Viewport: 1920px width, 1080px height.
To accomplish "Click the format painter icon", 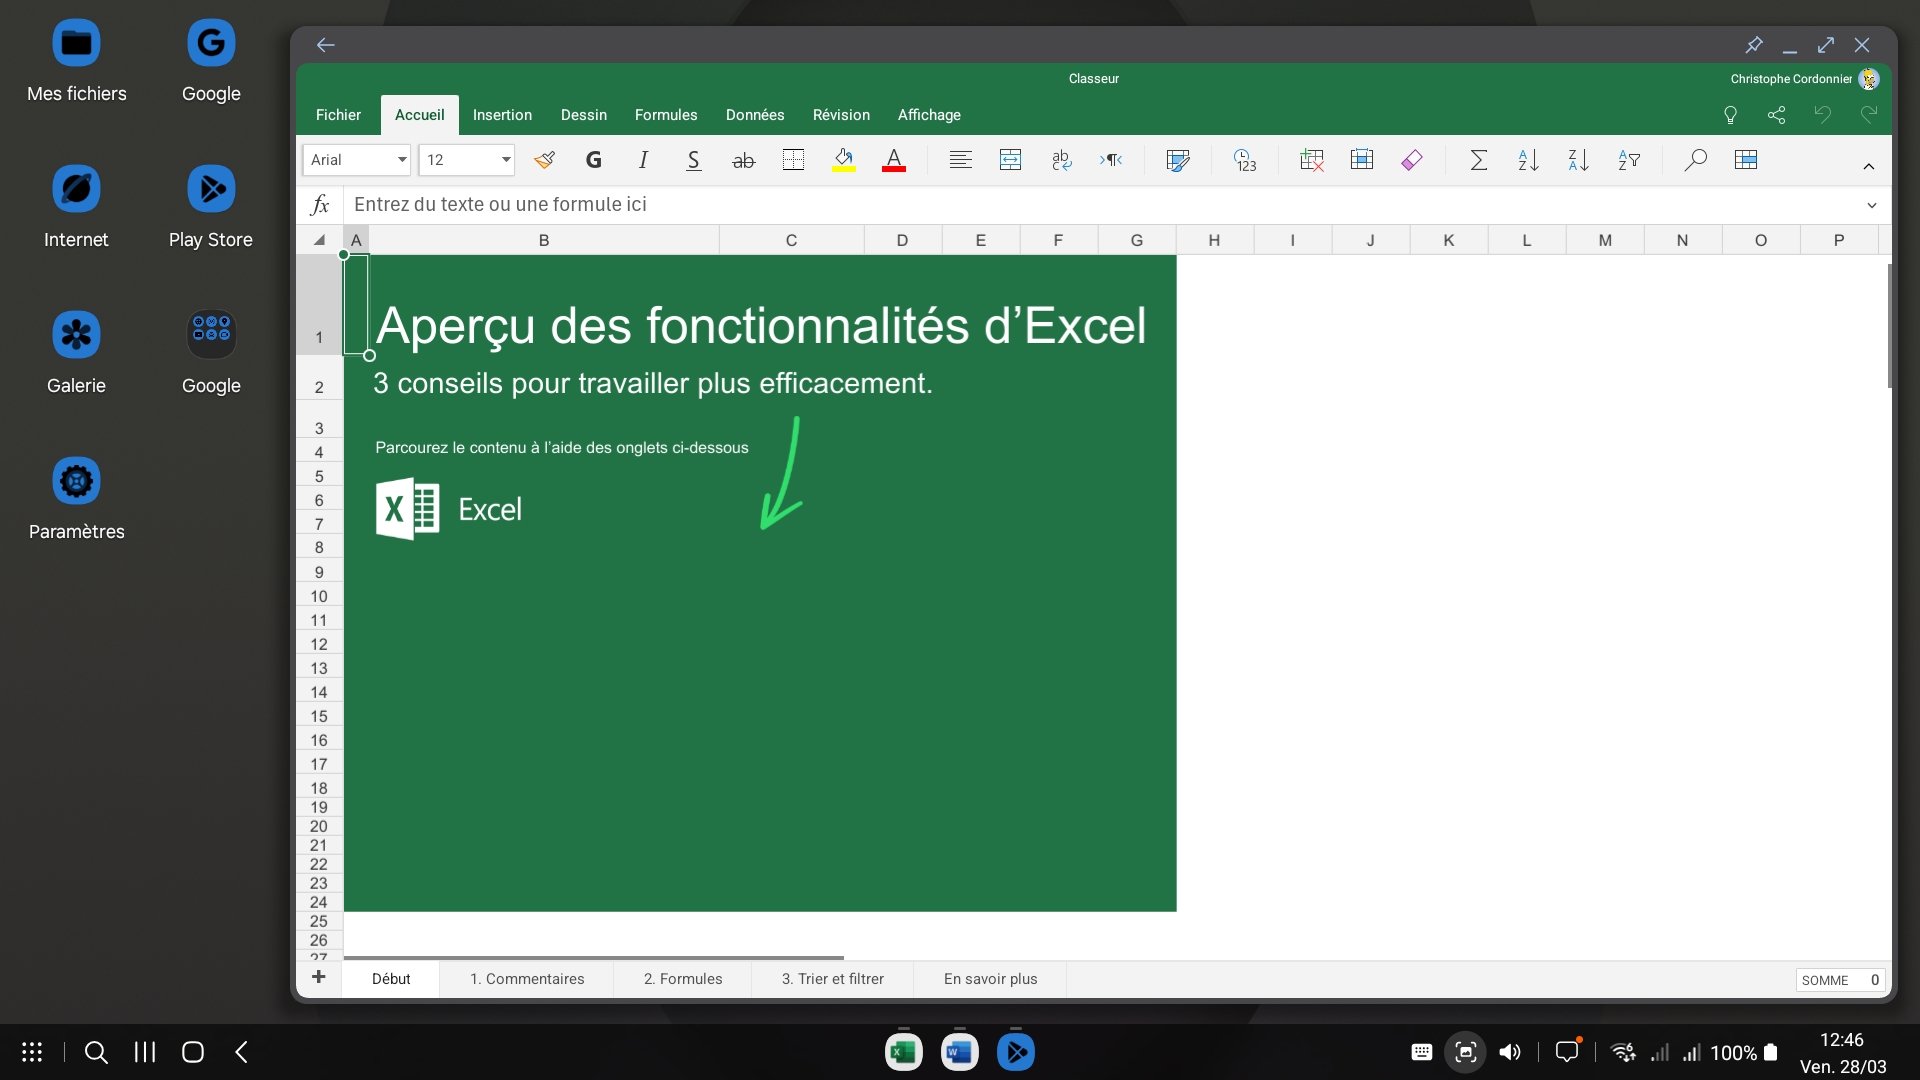I will (544, 160).
